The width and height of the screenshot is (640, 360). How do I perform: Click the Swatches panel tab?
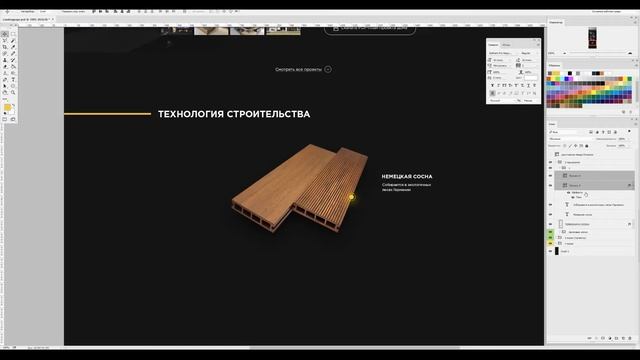(555, 65)
